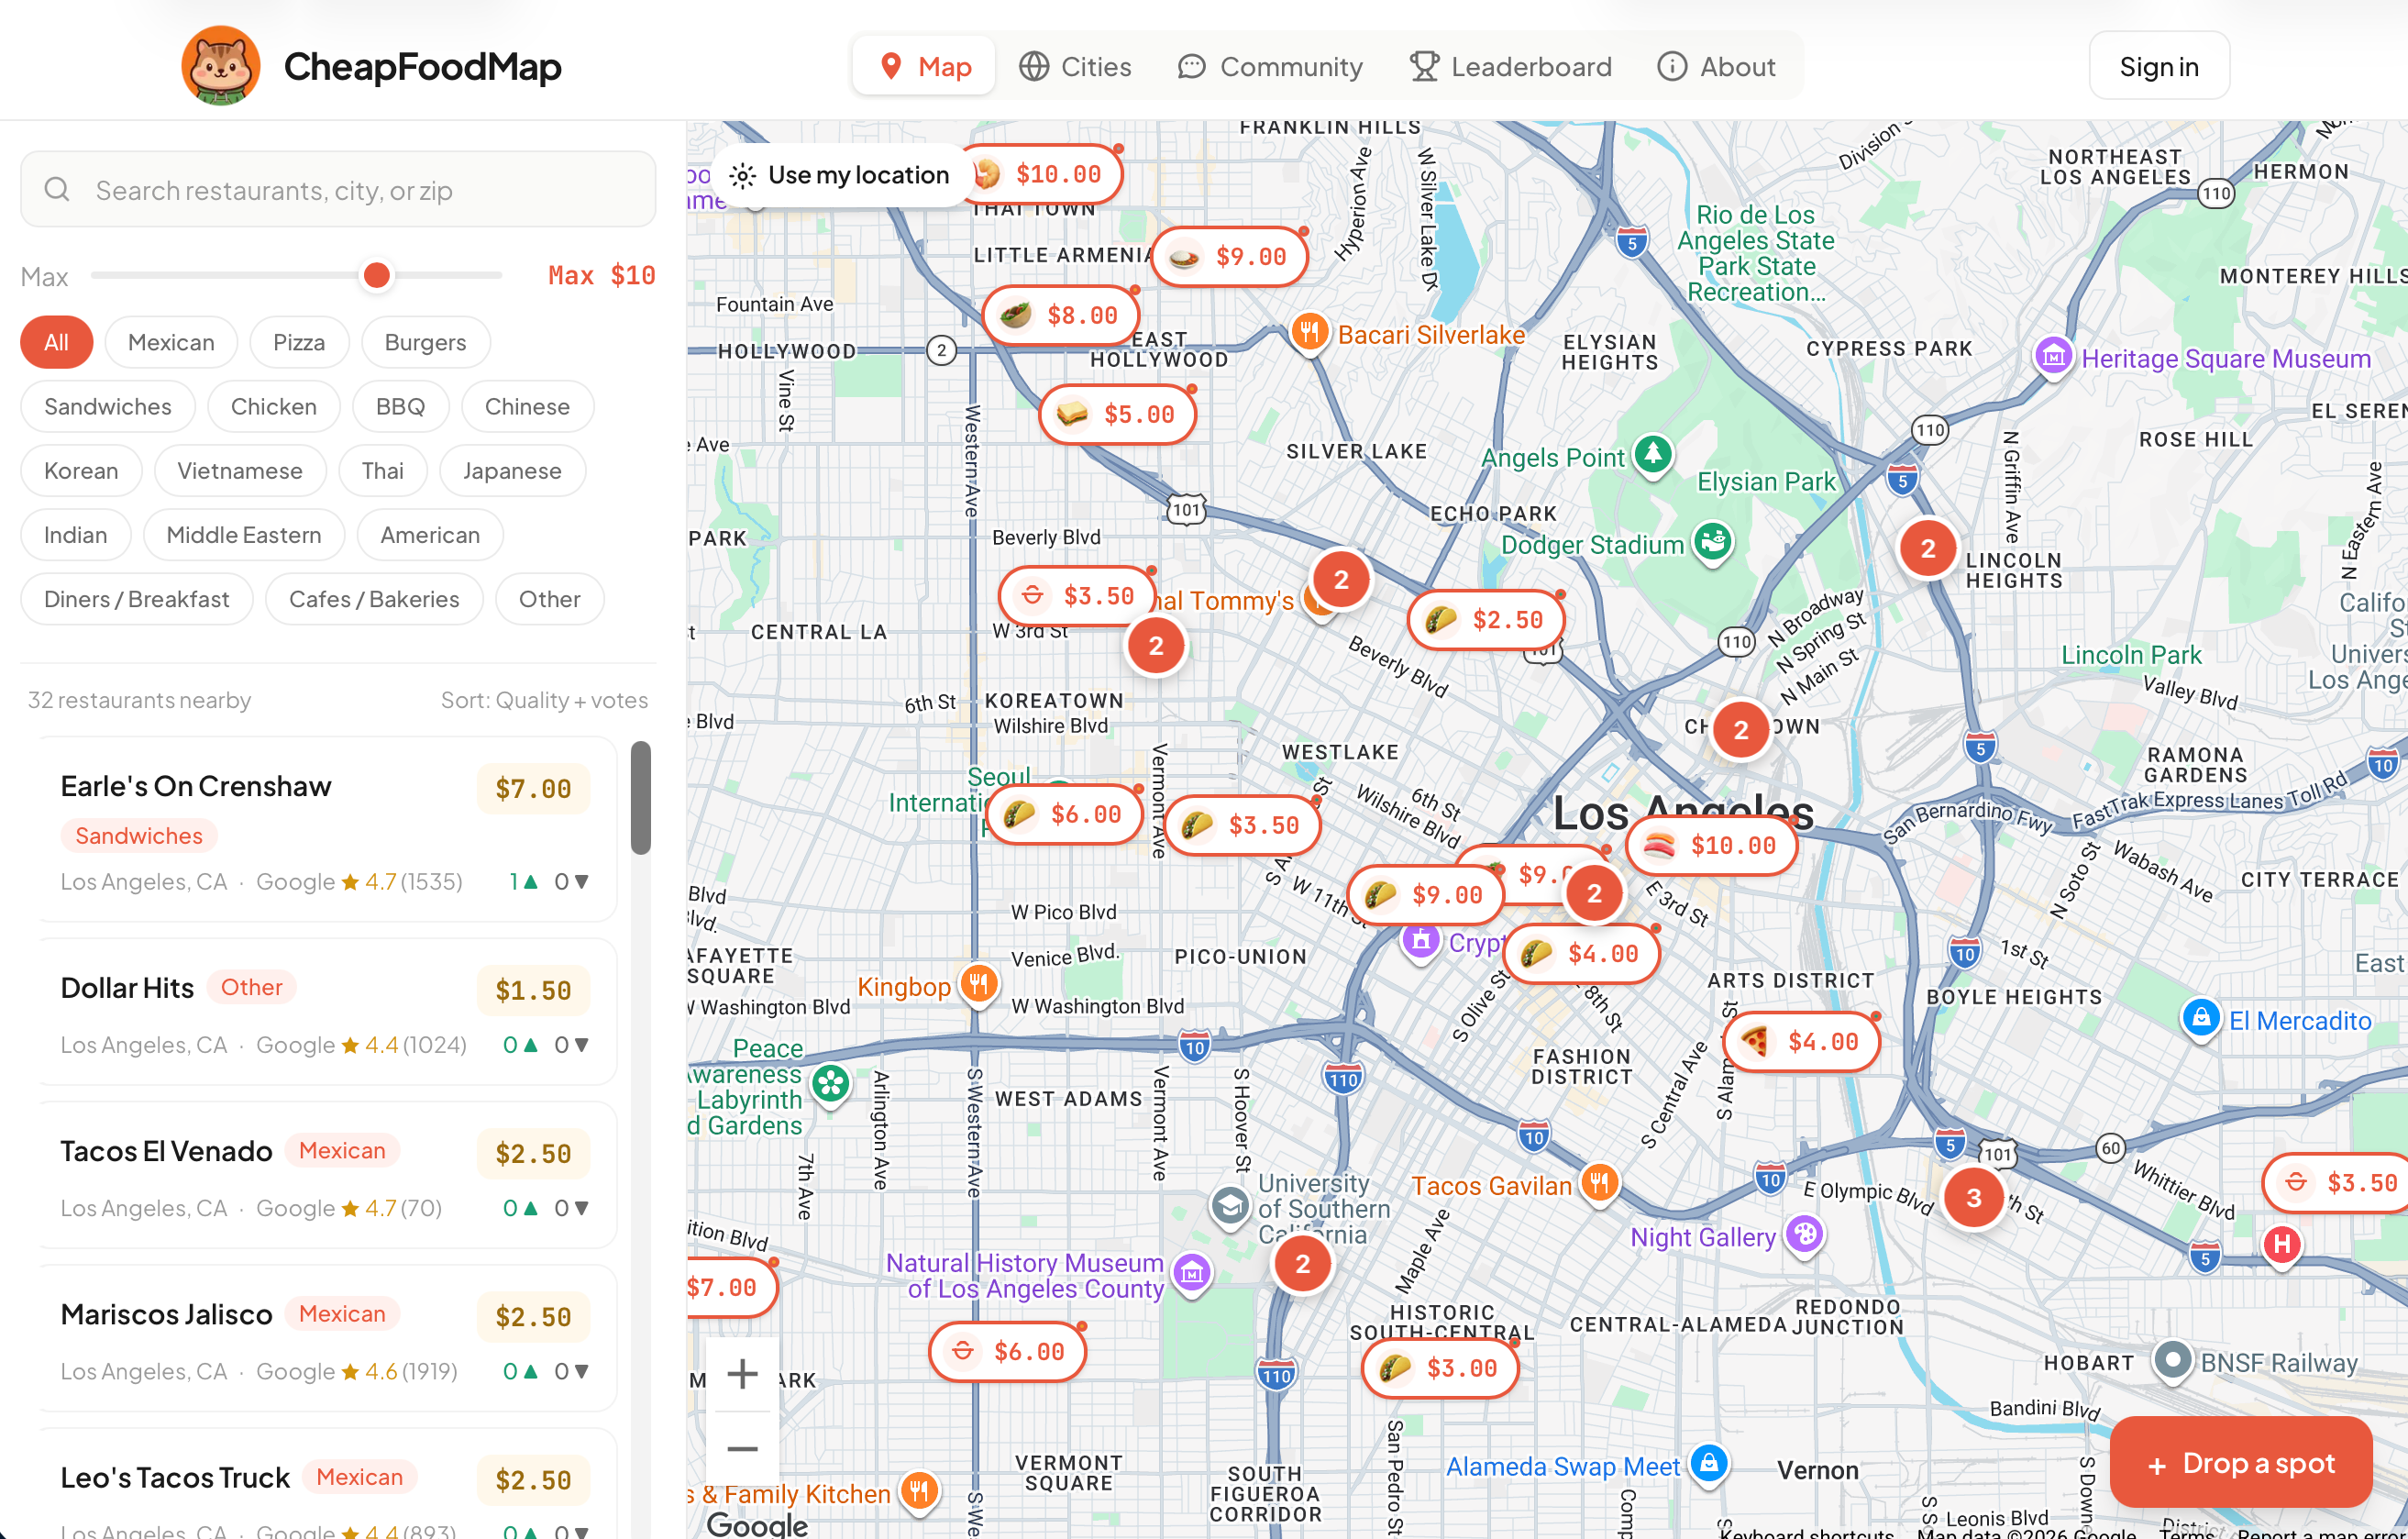Downvote Dollar Hits

[572, 1045]
